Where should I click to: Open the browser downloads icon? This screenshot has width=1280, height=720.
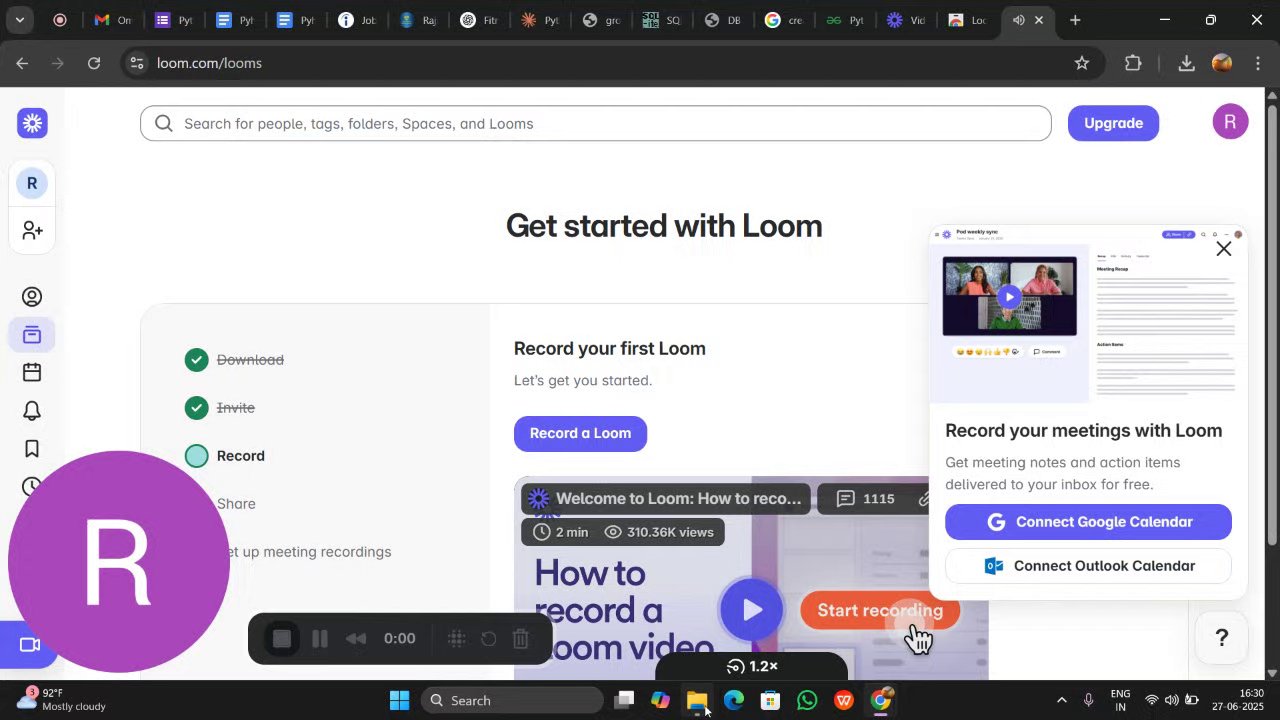[1186, 63]
